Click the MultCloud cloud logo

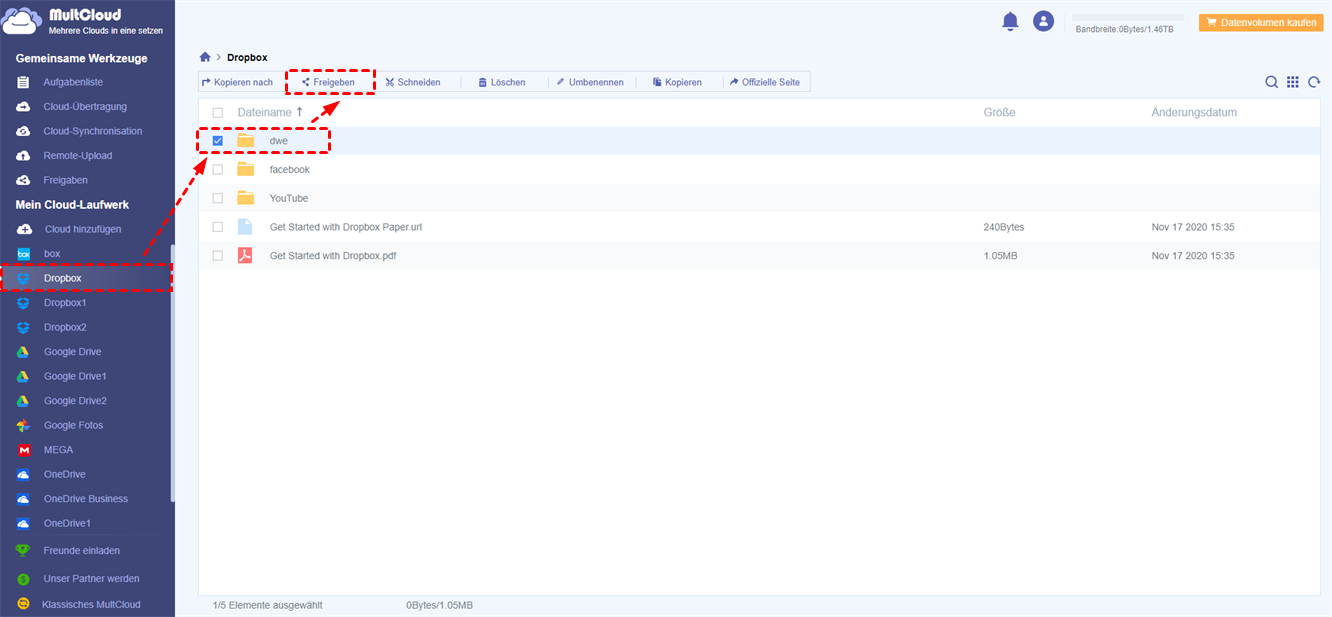(x=22, y=22)
